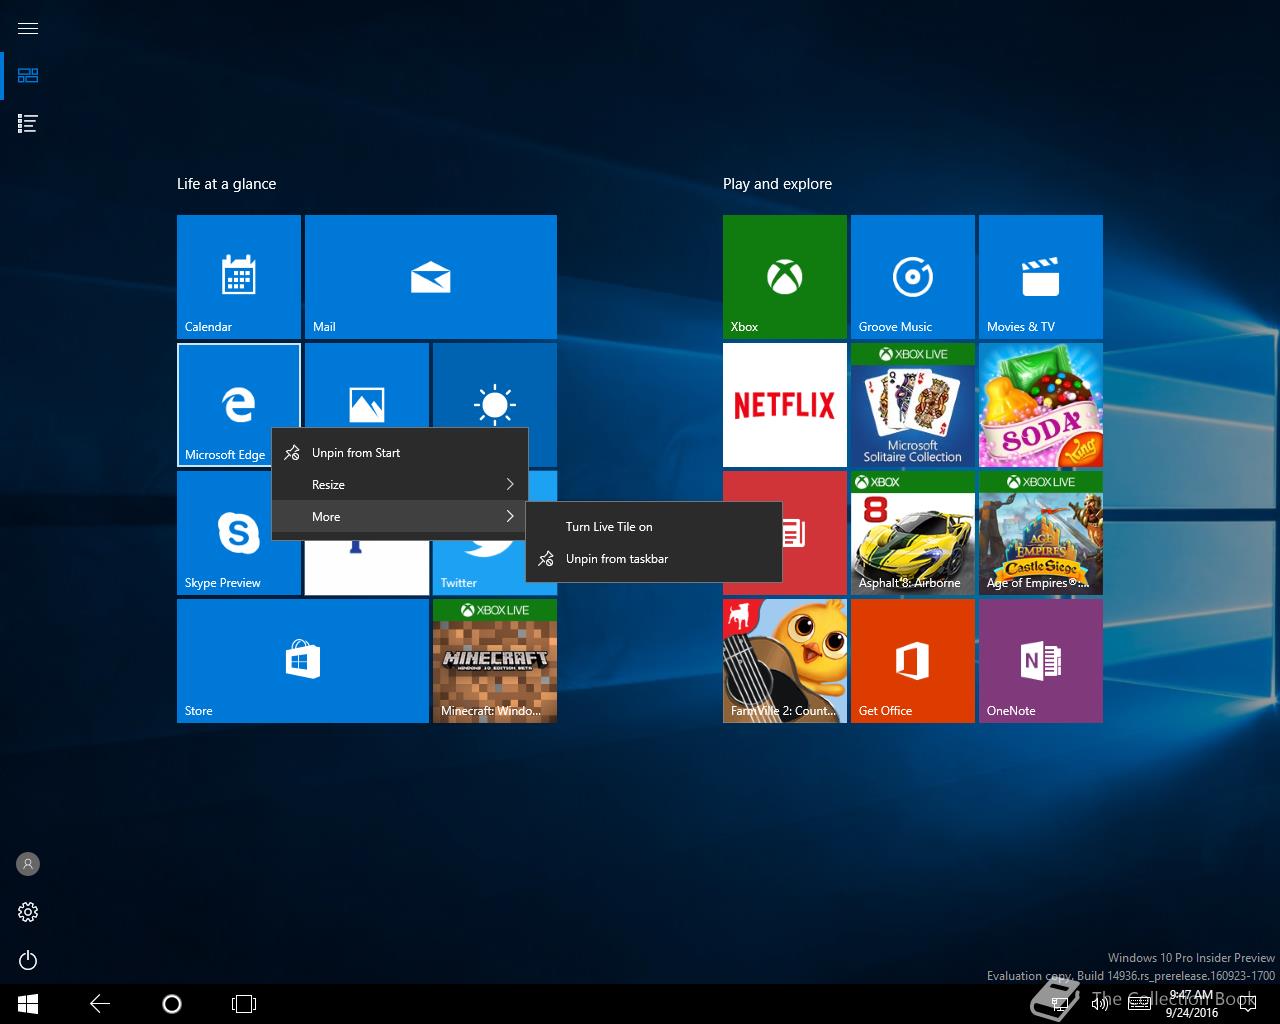Image resolution: width=1280 pixels, height=1024 pixels.
Task: Click the Play and explore heading
Action: [x=777, y=184]
